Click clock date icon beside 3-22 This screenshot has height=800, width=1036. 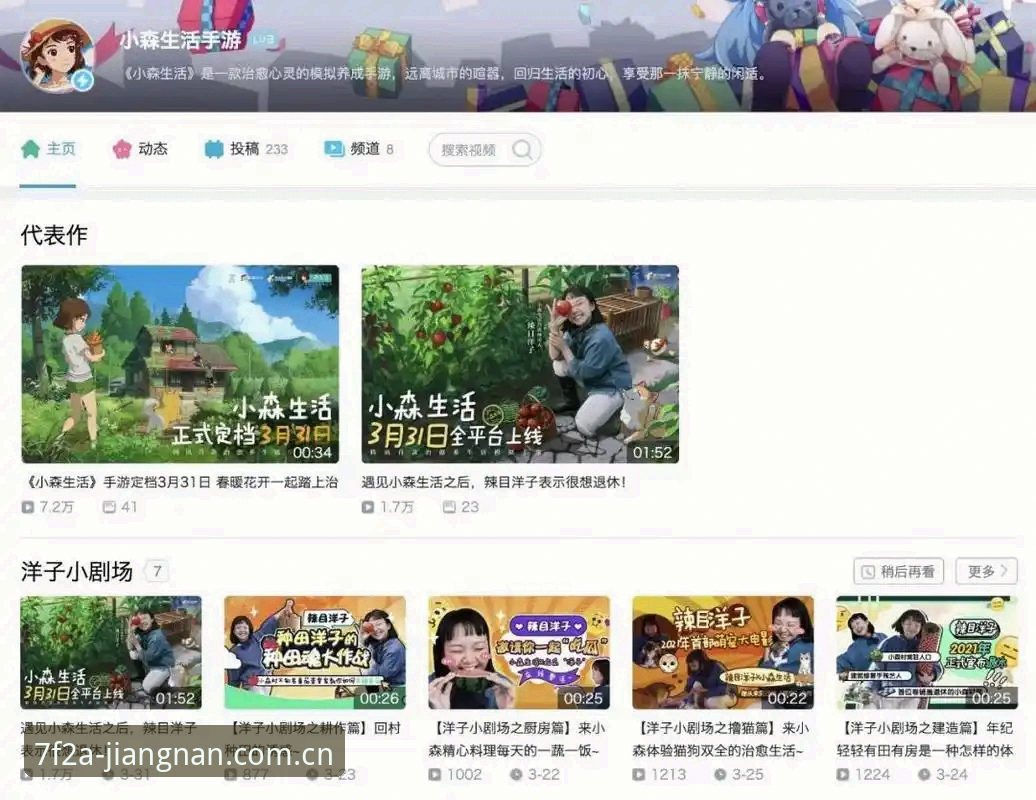(x=515, y=774)
